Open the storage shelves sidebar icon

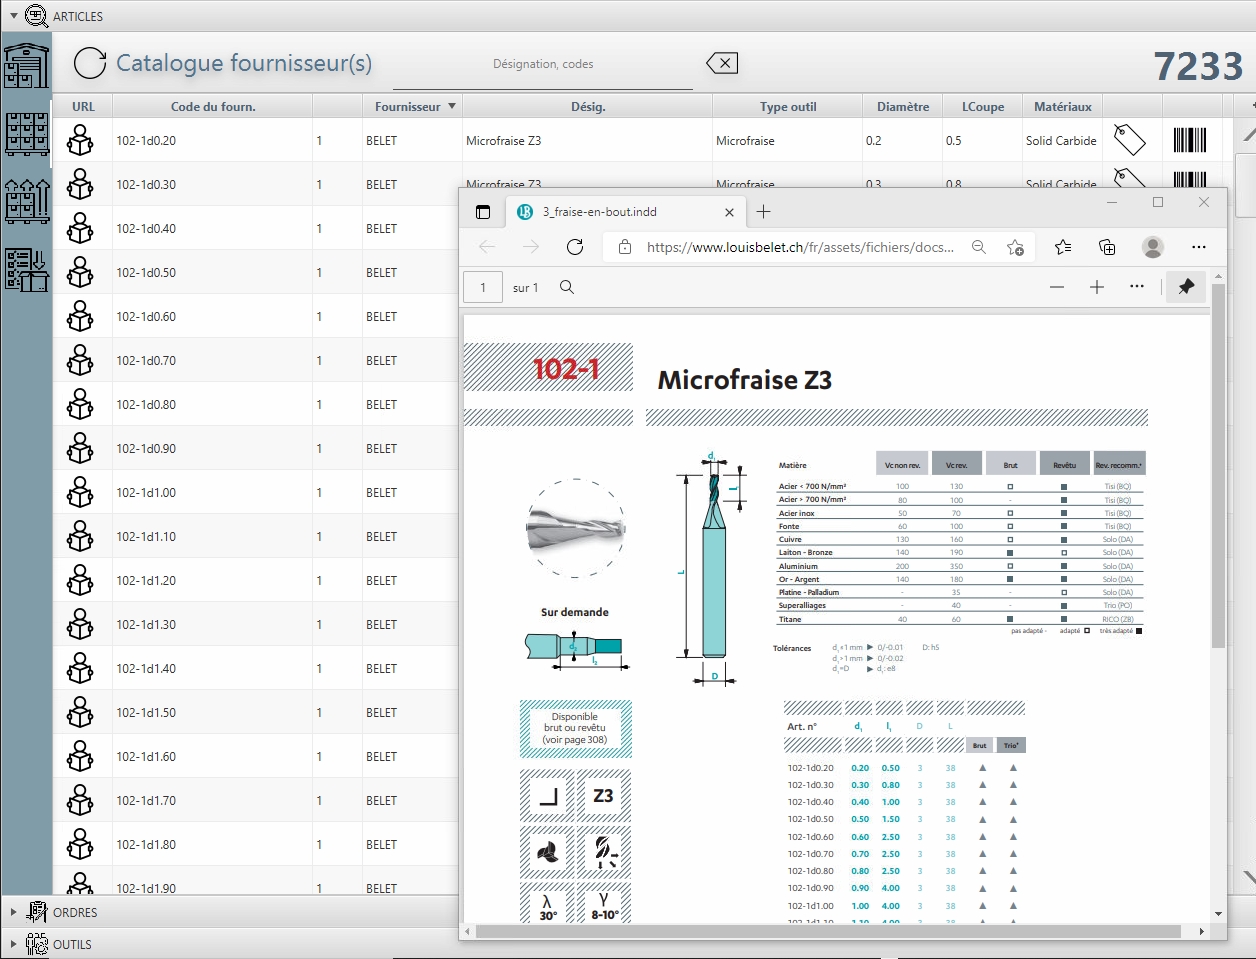pyautogui.click(x=27, y=134)
